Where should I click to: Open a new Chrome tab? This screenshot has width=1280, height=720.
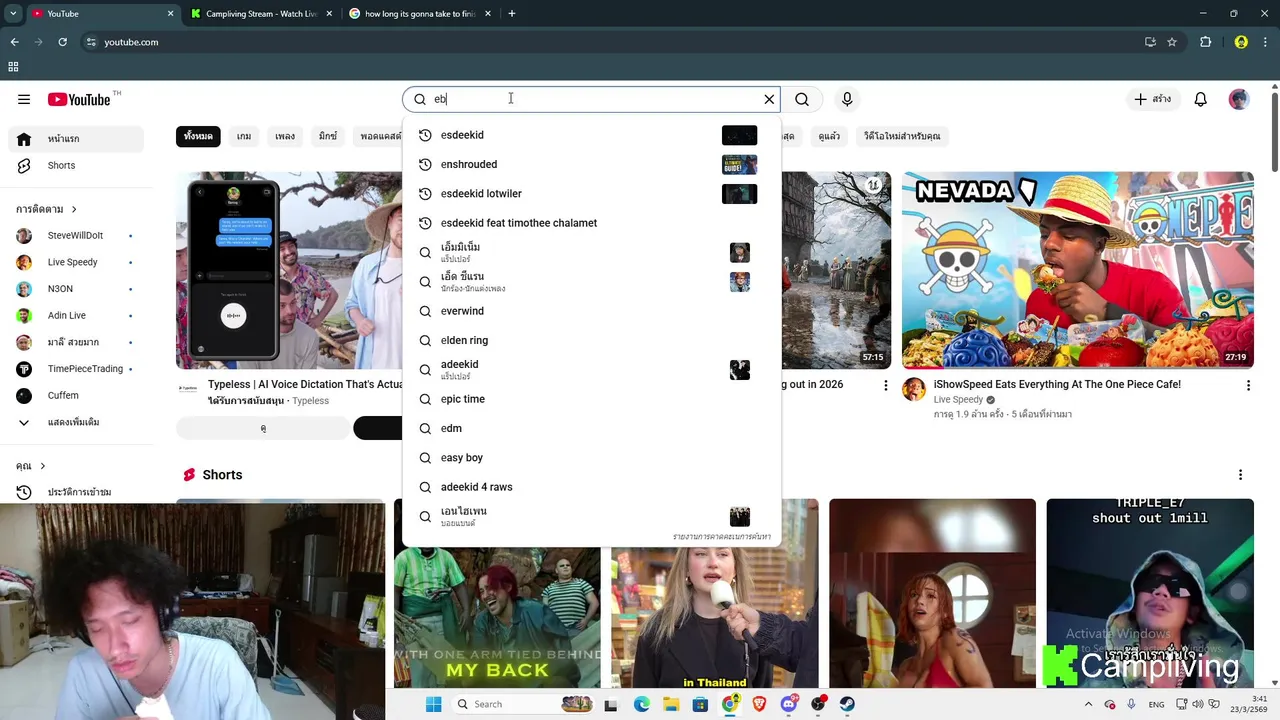tap(512, 14)
